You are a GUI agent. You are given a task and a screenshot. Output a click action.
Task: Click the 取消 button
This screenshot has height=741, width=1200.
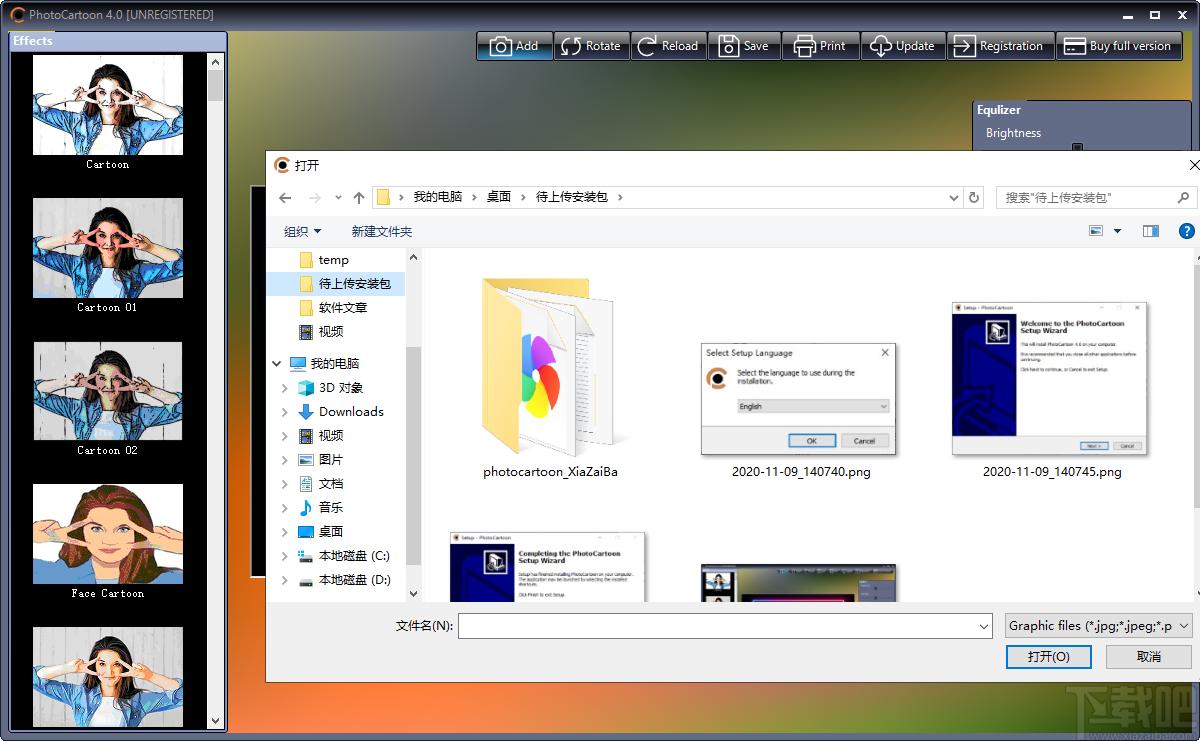pyautogui.click(x=1149, y=657)
